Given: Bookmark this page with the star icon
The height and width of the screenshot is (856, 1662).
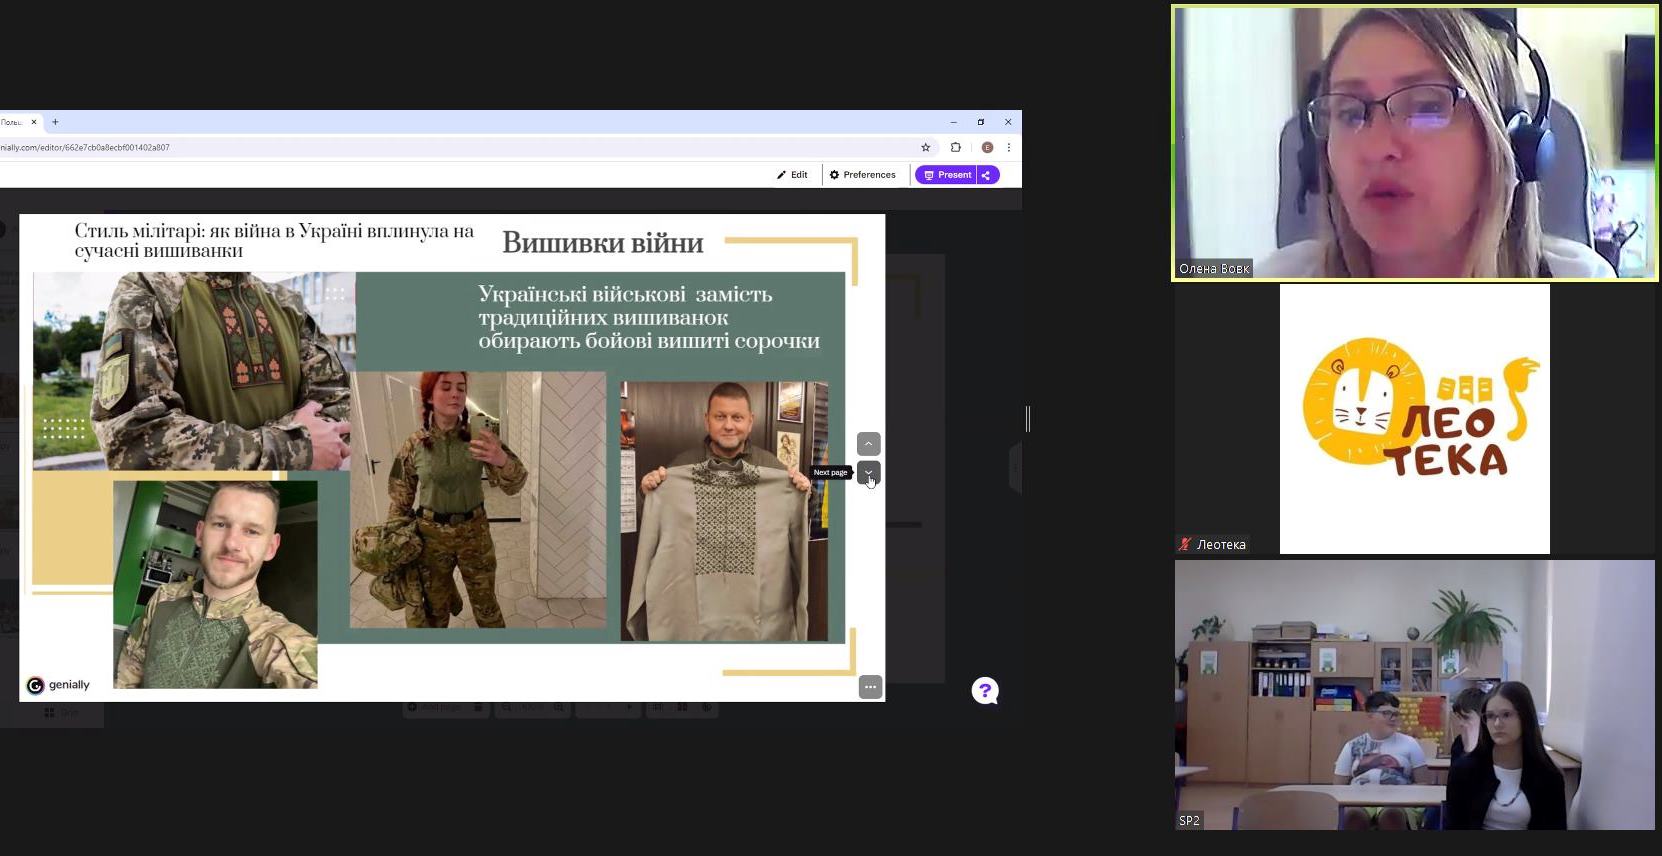Looking at the screenshot, I should [x=925, y=147].
